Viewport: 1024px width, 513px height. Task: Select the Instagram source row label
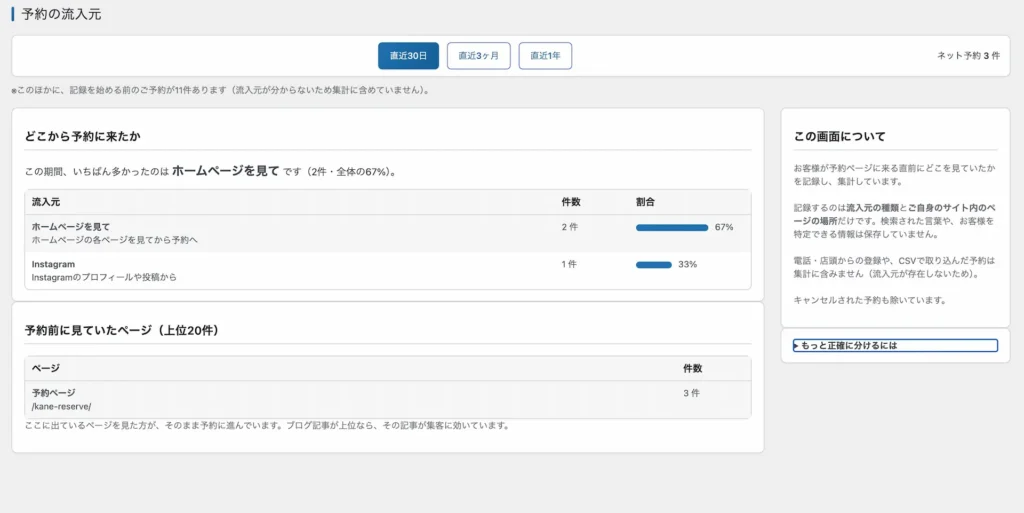click(x=53, y=264)
